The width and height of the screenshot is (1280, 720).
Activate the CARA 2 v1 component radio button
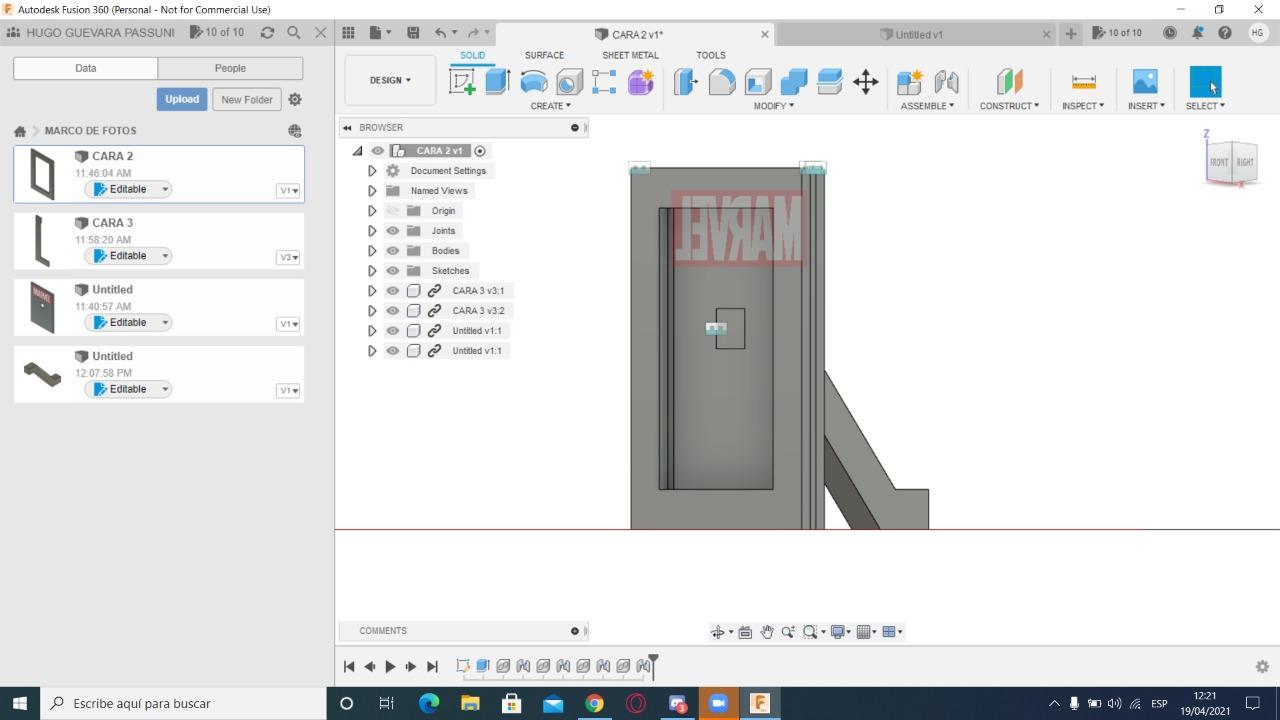[480, 151]
